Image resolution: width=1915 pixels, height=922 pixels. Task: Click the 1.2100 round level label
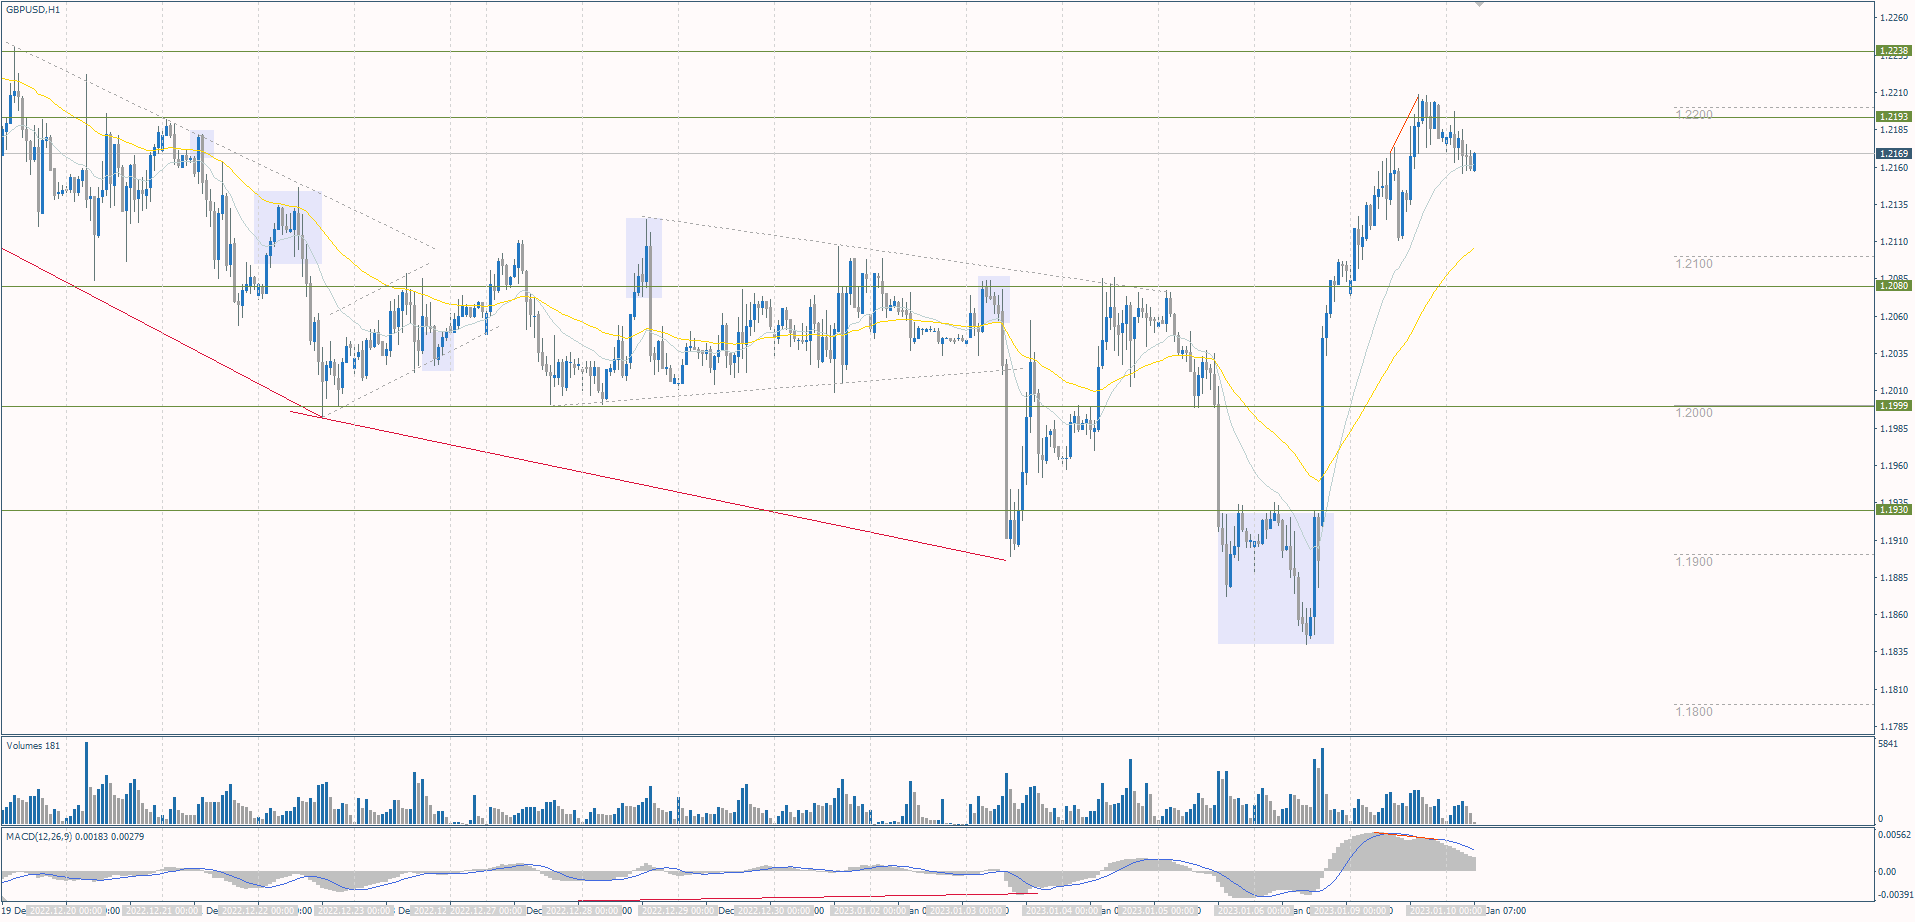tap(1694, 264)
